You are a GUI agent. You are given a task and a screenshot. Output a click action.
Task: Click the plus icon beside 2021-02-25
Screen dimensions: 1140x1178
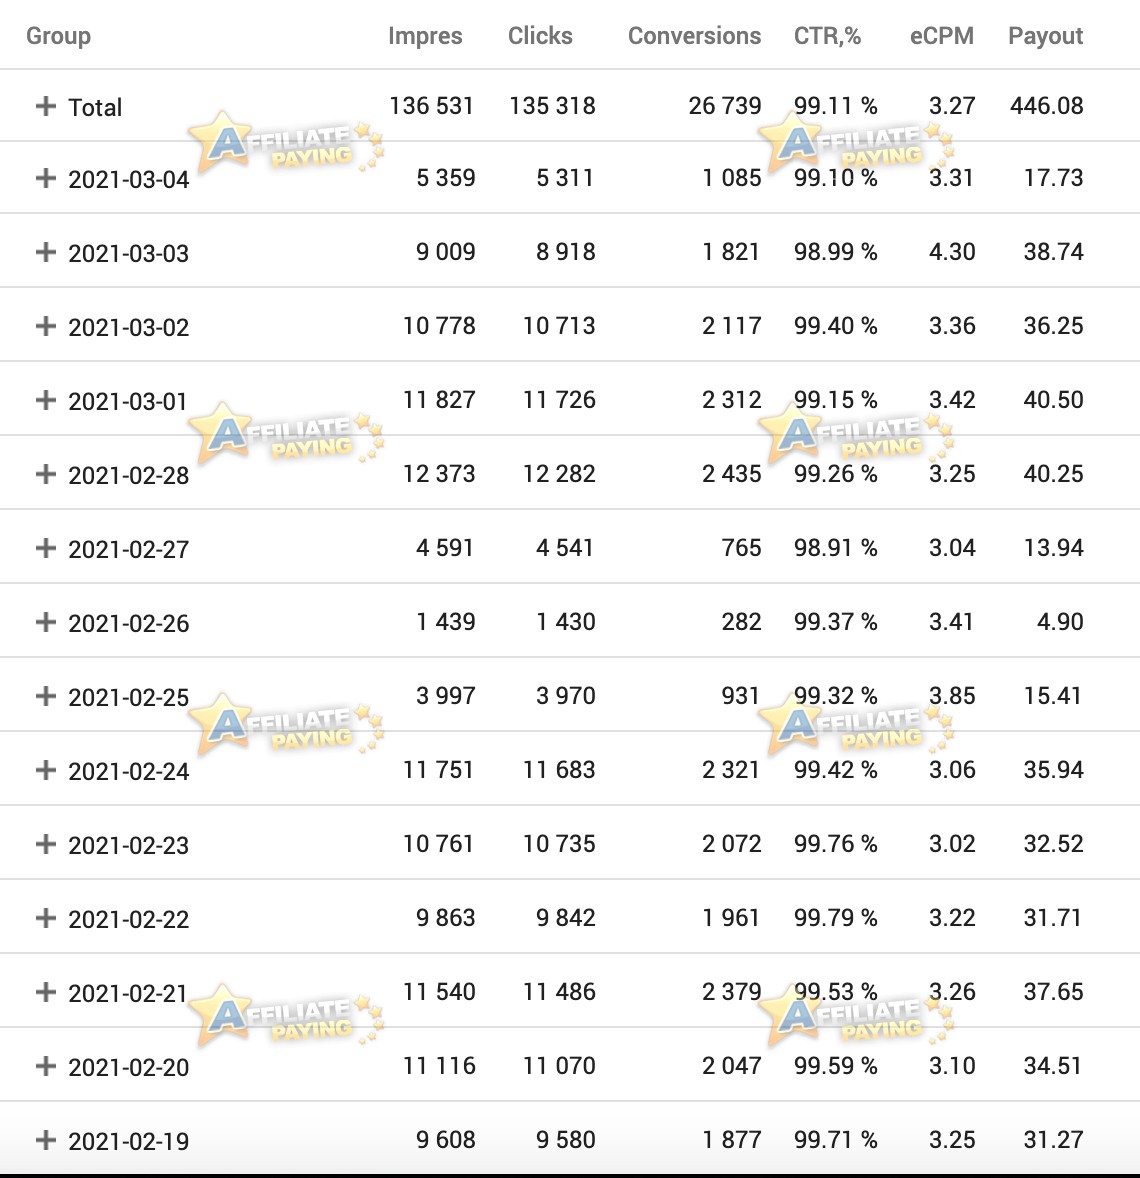[x=46, y=696]
